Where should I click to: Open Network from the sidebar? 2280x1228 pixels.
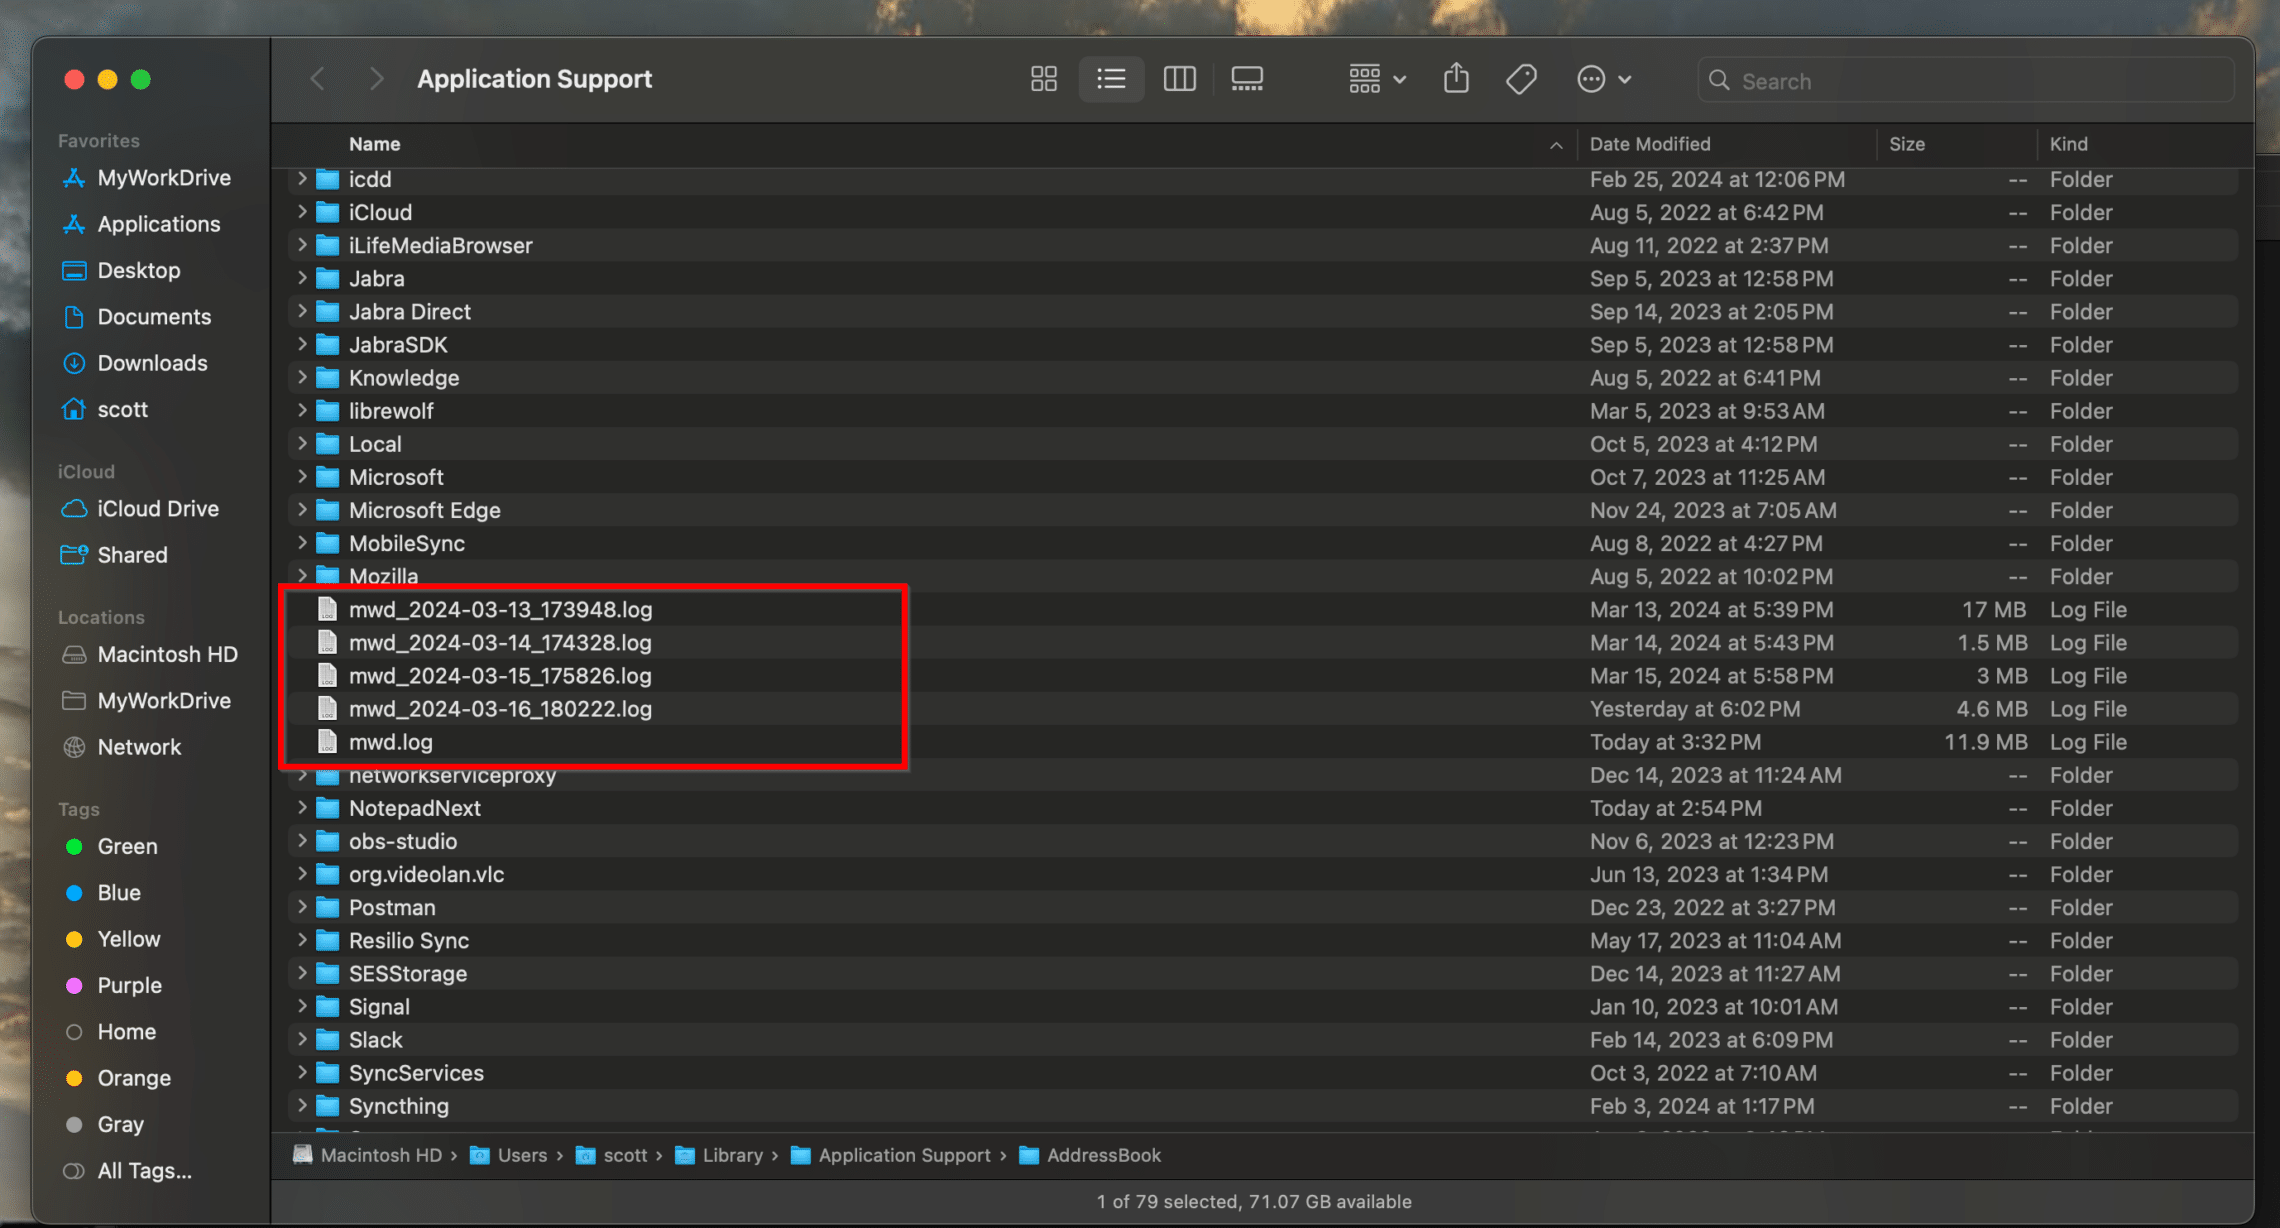tap(140, 746)
